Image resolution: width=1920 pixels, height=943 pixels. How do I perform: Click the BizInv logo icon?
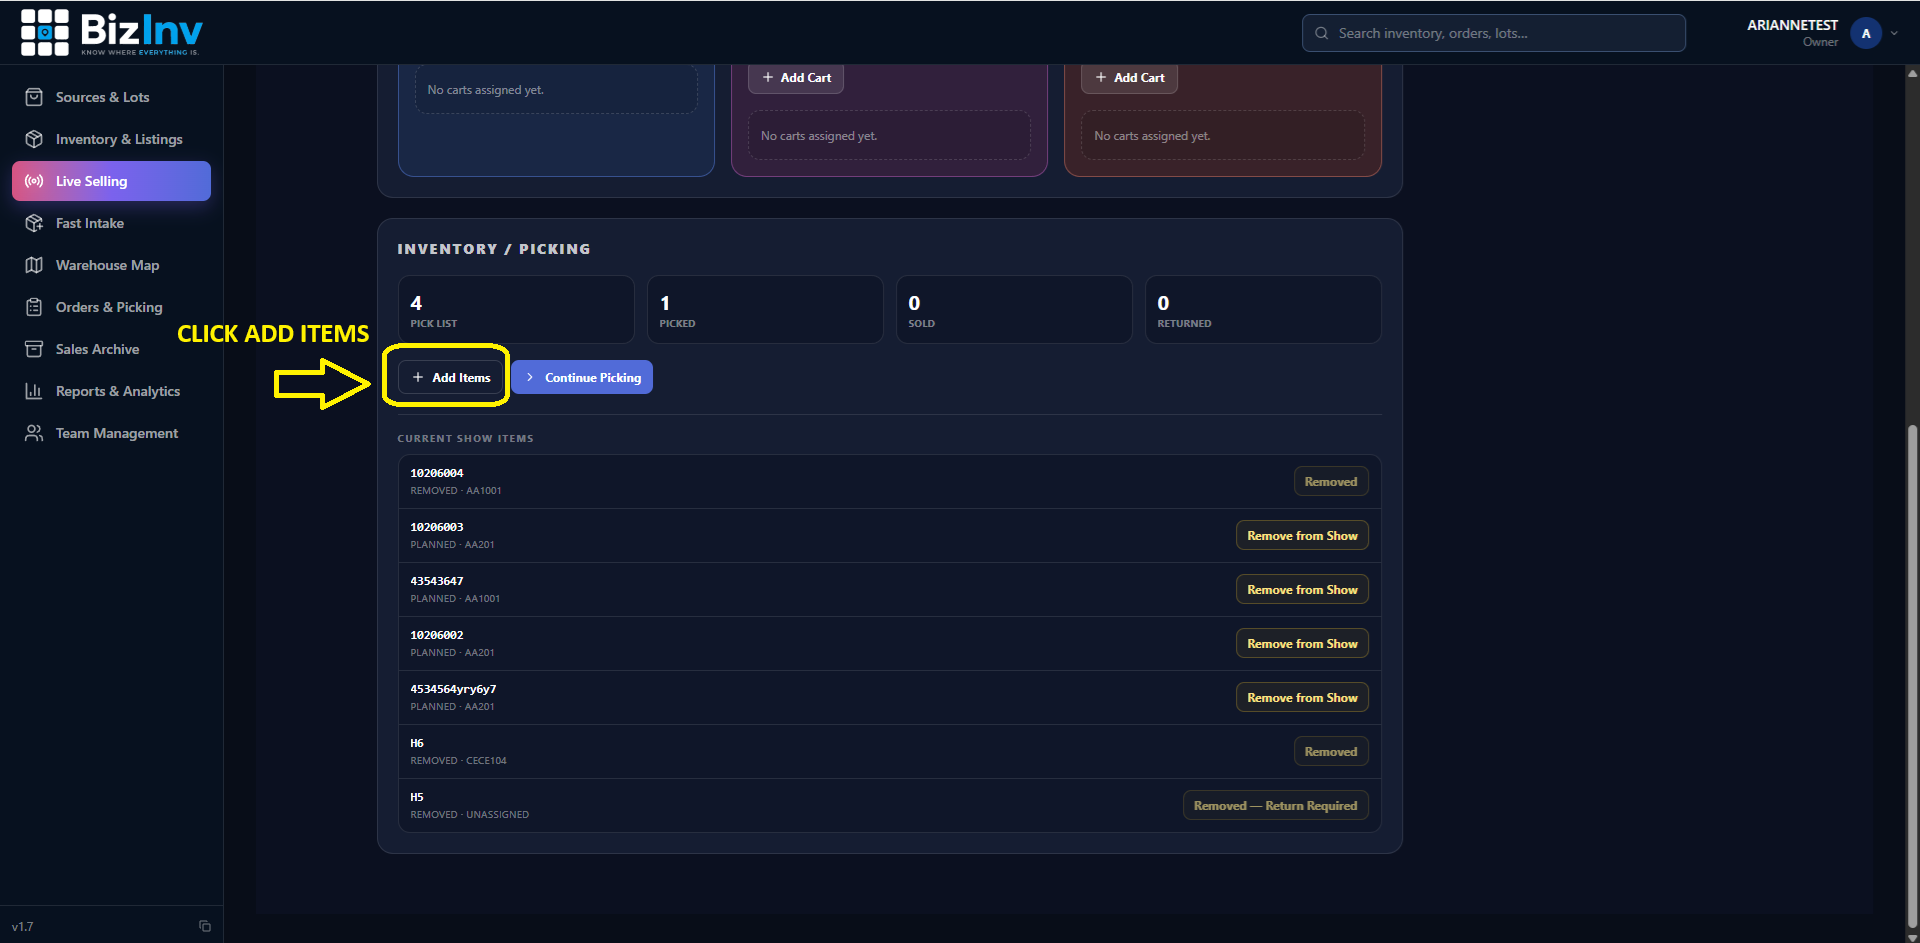click(45, 32)
